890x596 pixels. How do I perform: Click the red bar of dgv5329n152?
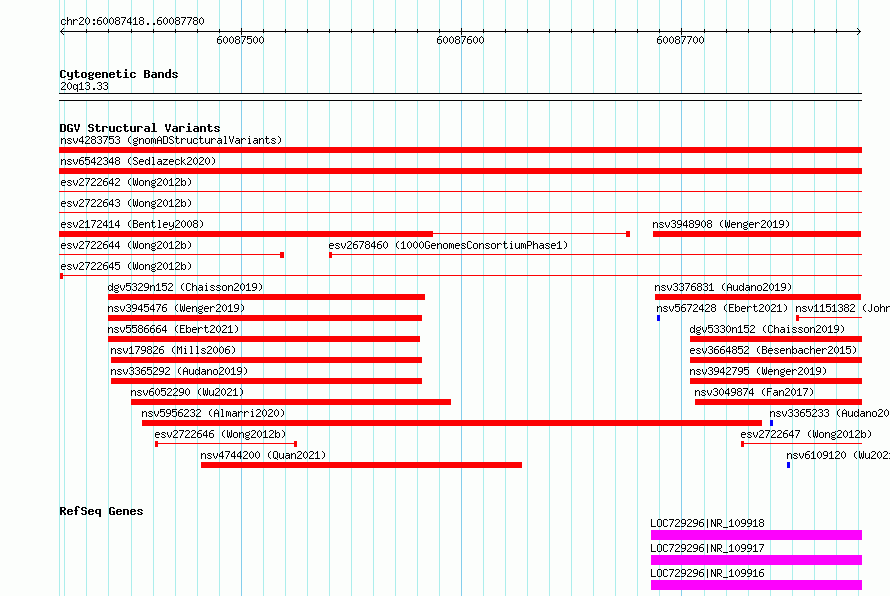(x=266, y=297)
